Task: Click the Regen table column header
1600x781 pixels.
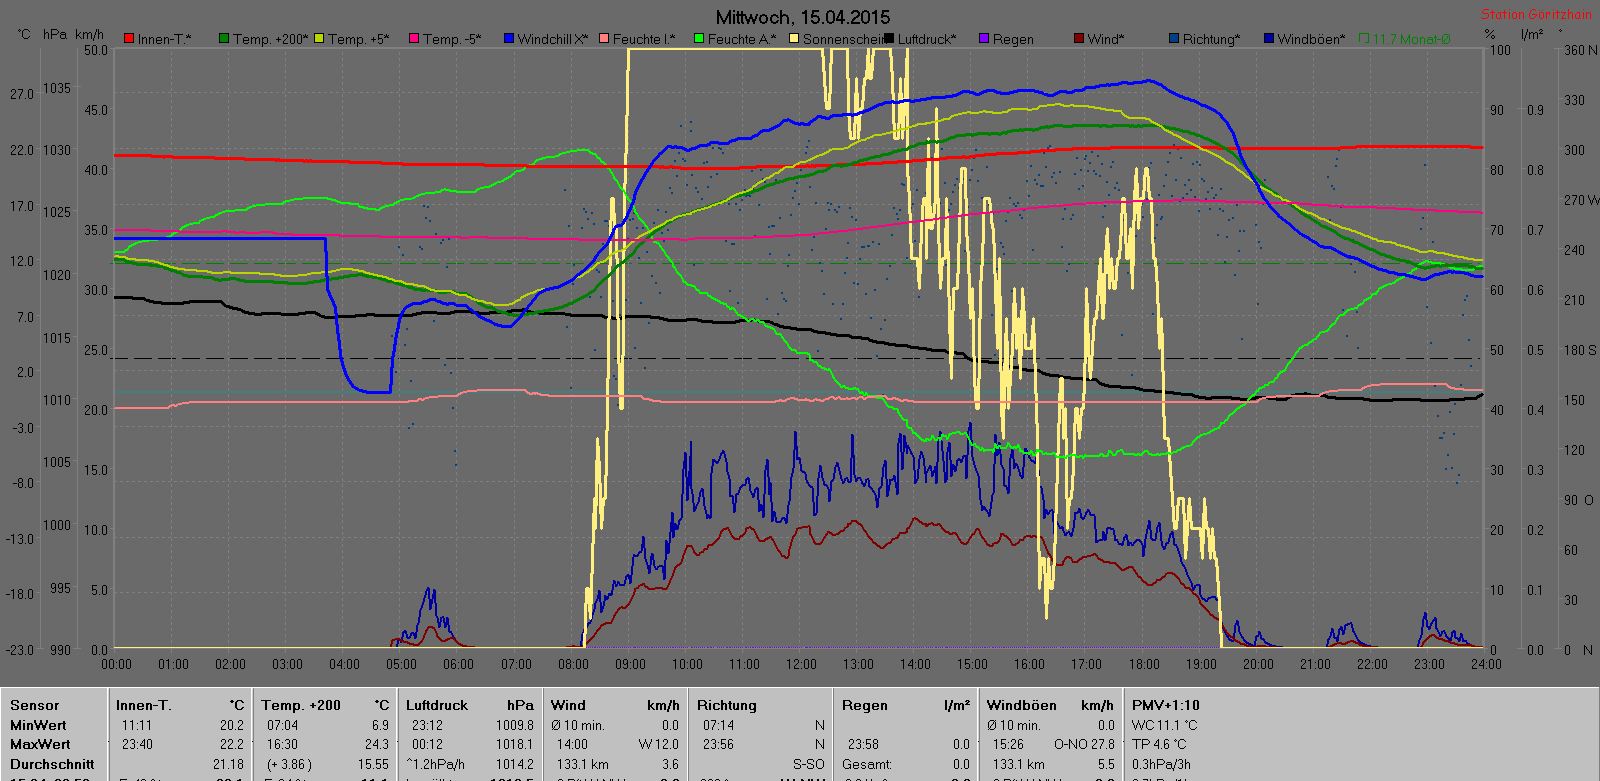Action: click(865, 705)
